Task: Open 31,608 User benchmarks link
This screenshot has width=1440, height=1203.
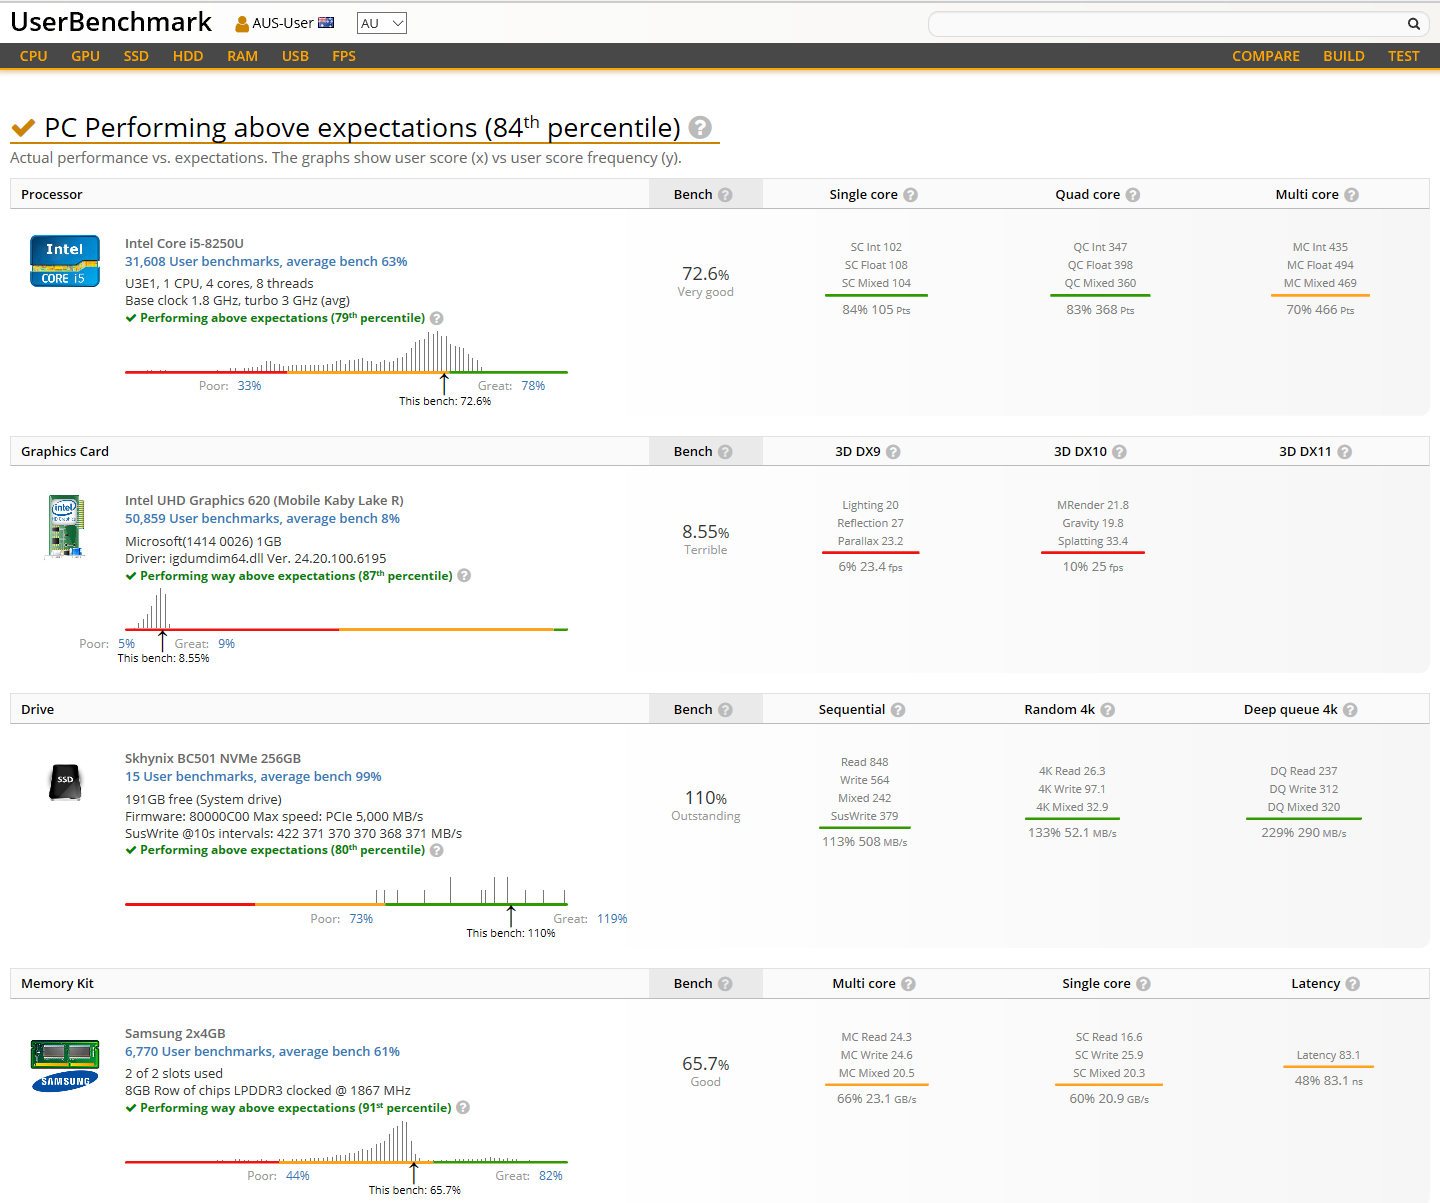Action: click(x=266, y=262)
